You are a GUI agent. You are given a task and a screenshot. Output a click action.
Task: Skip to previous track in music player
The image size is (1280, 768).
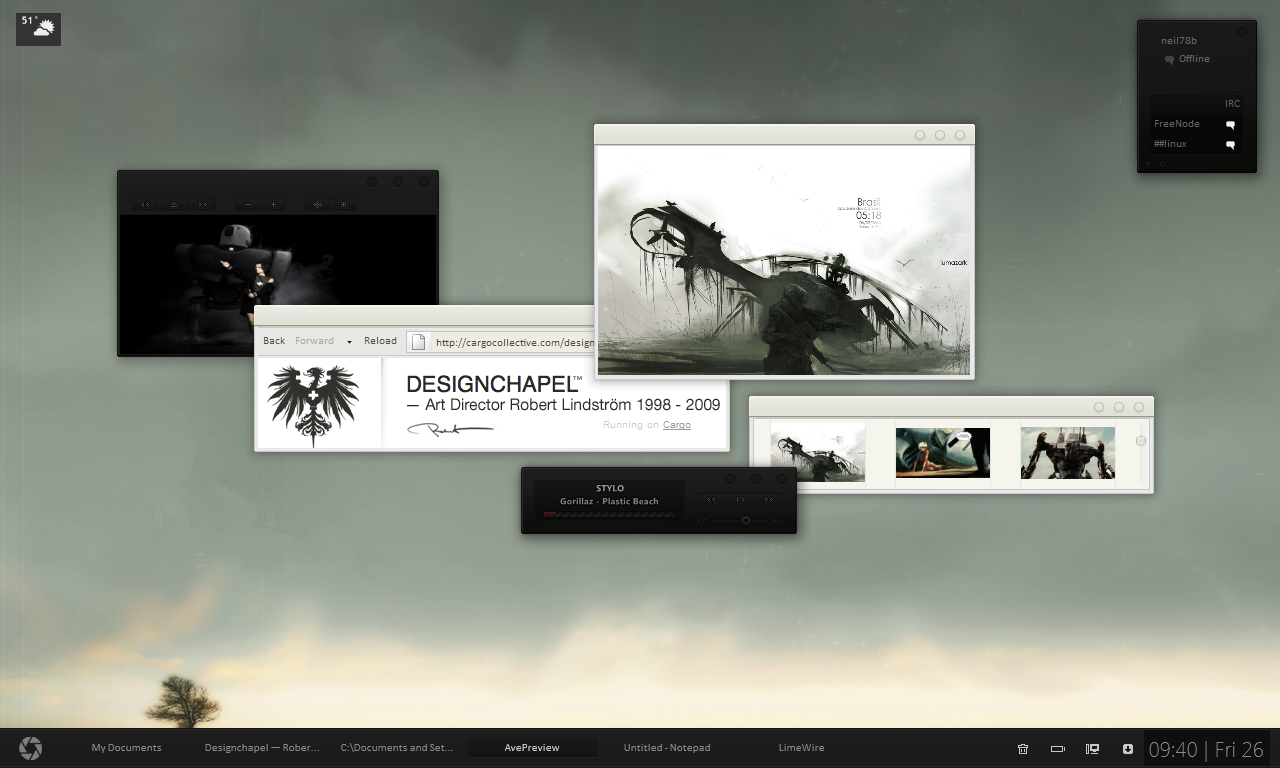[711, 499]
